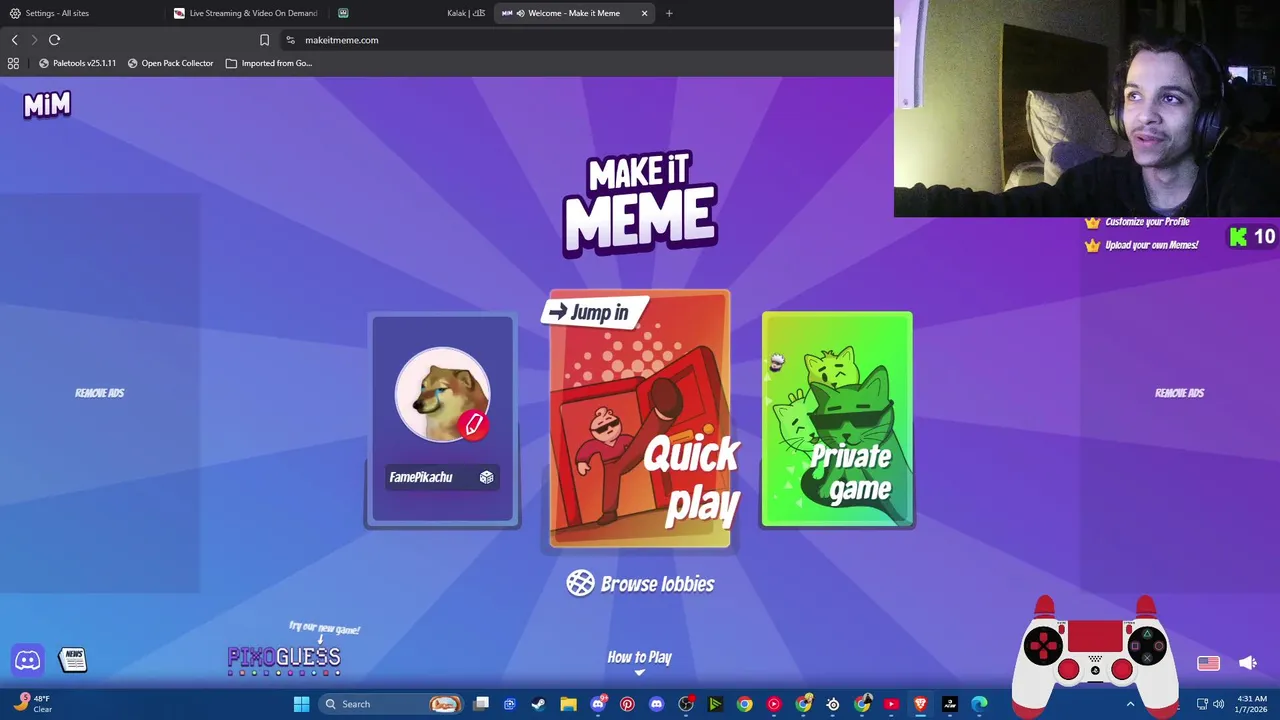The width and height of the screenshot is (1280, 720).
Task: Open Microsoft Edge from the taskbar
Action: [x=979, y=704]
